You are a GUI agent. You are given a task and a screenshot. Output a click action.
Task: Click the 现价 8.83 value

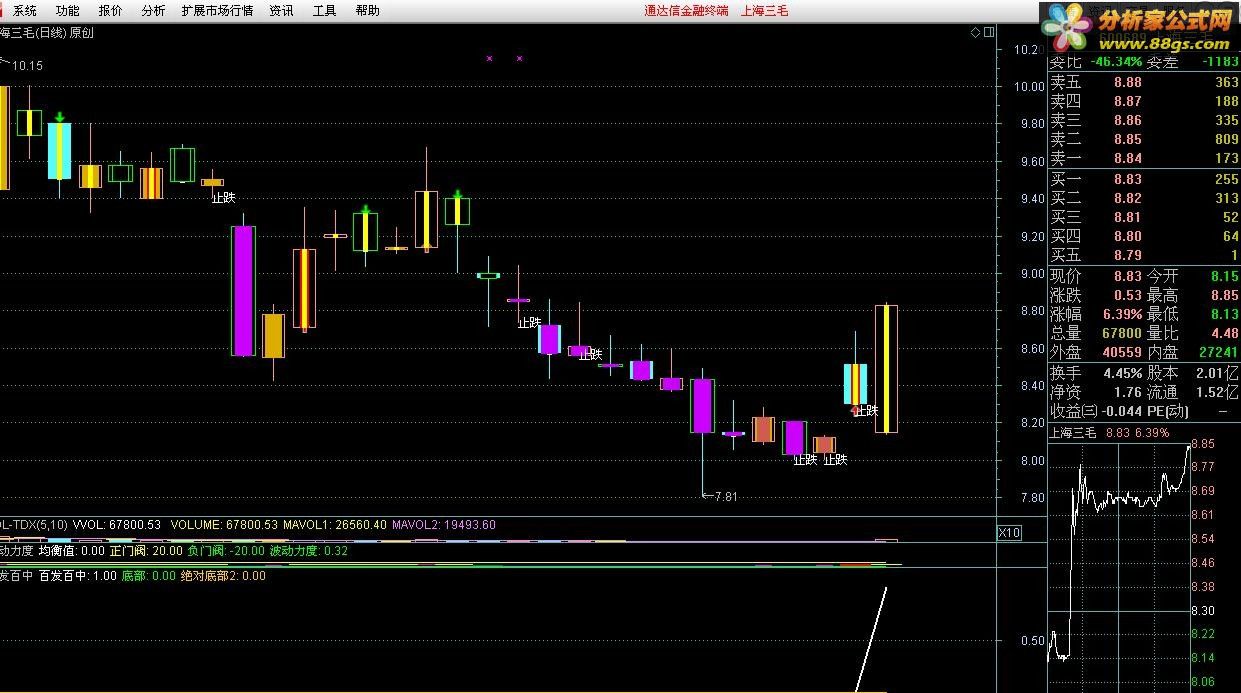[1127, 277]
